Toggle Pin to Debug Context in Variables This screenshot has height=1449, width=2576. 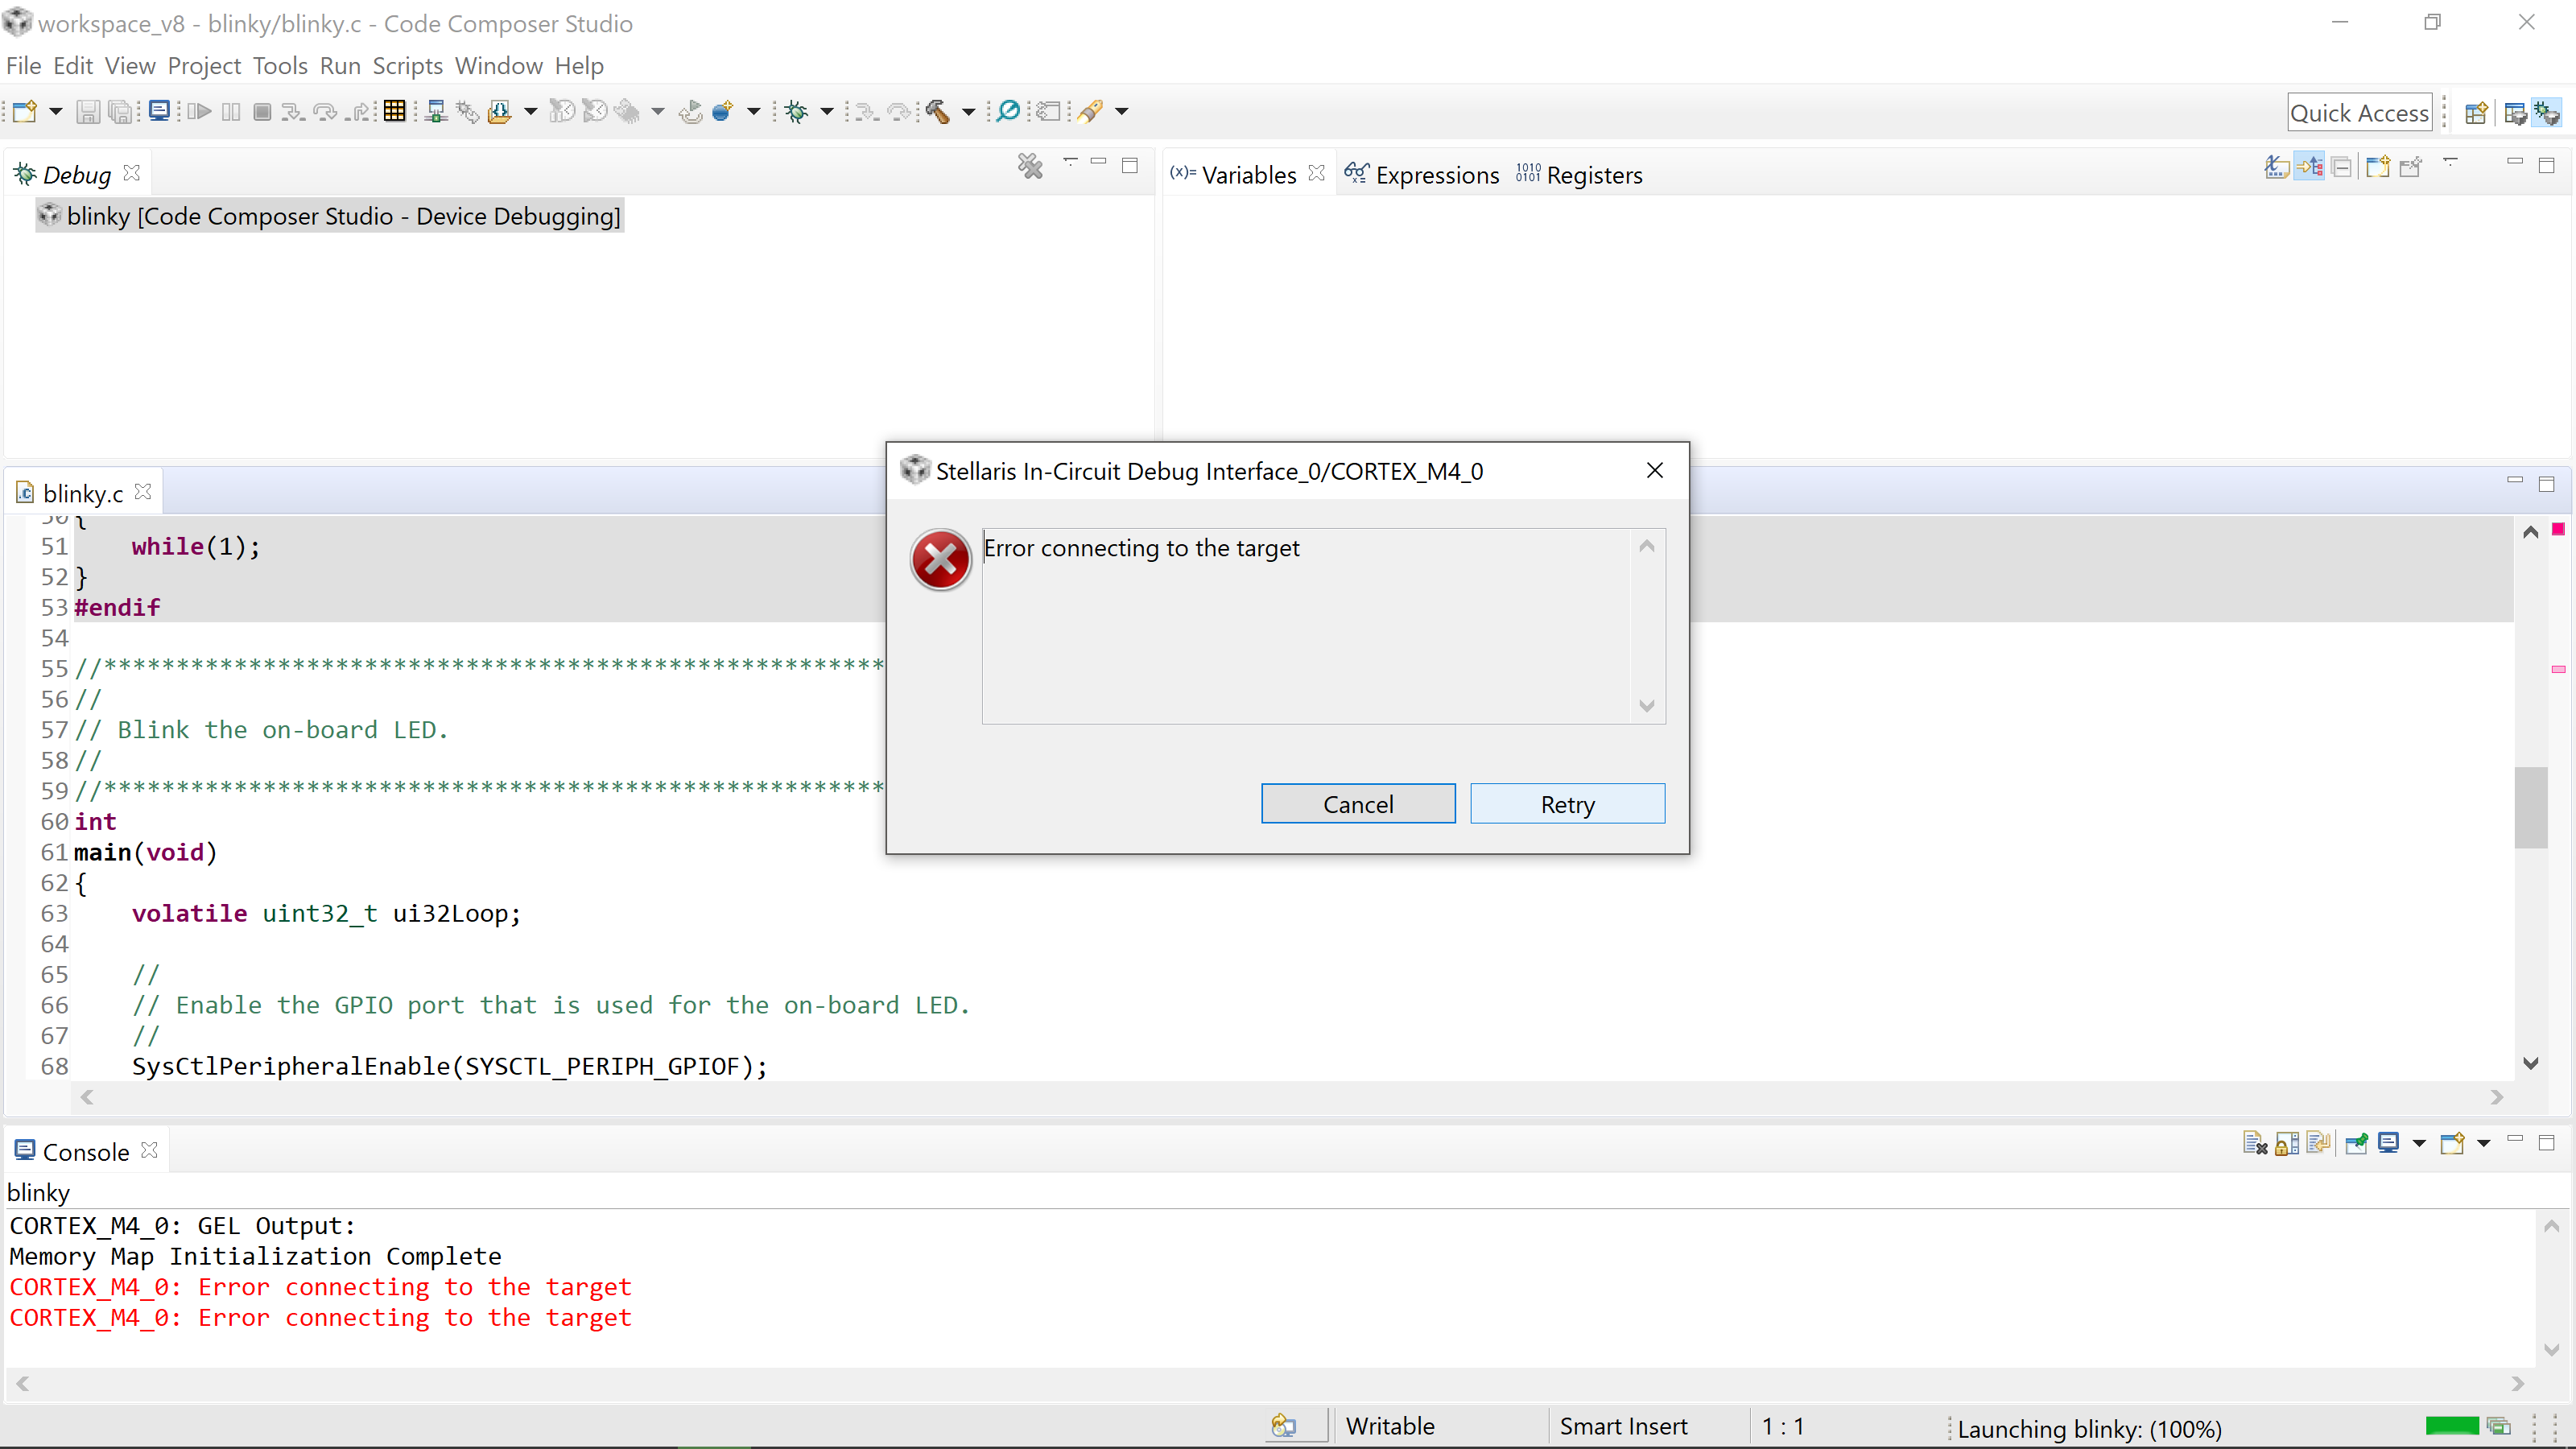click(2411, 167)
